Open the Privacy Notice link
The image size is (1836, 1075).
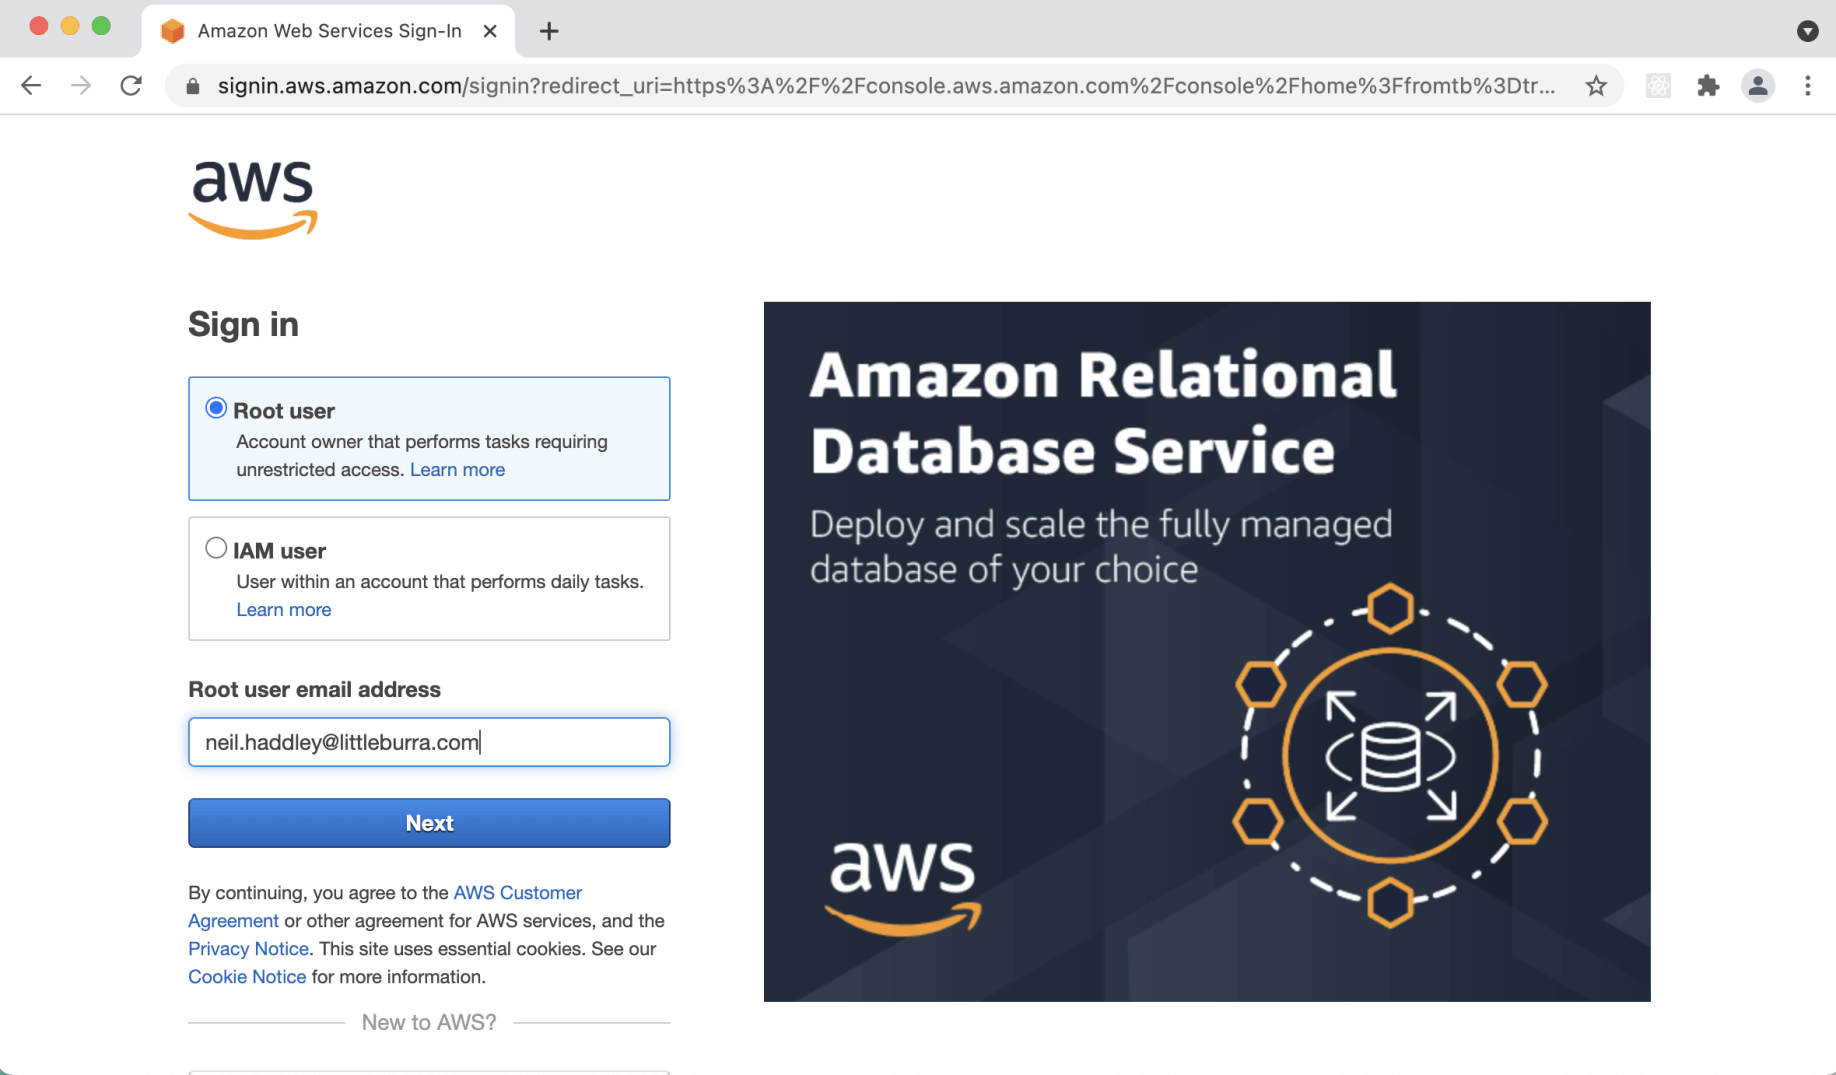point(248,948)
